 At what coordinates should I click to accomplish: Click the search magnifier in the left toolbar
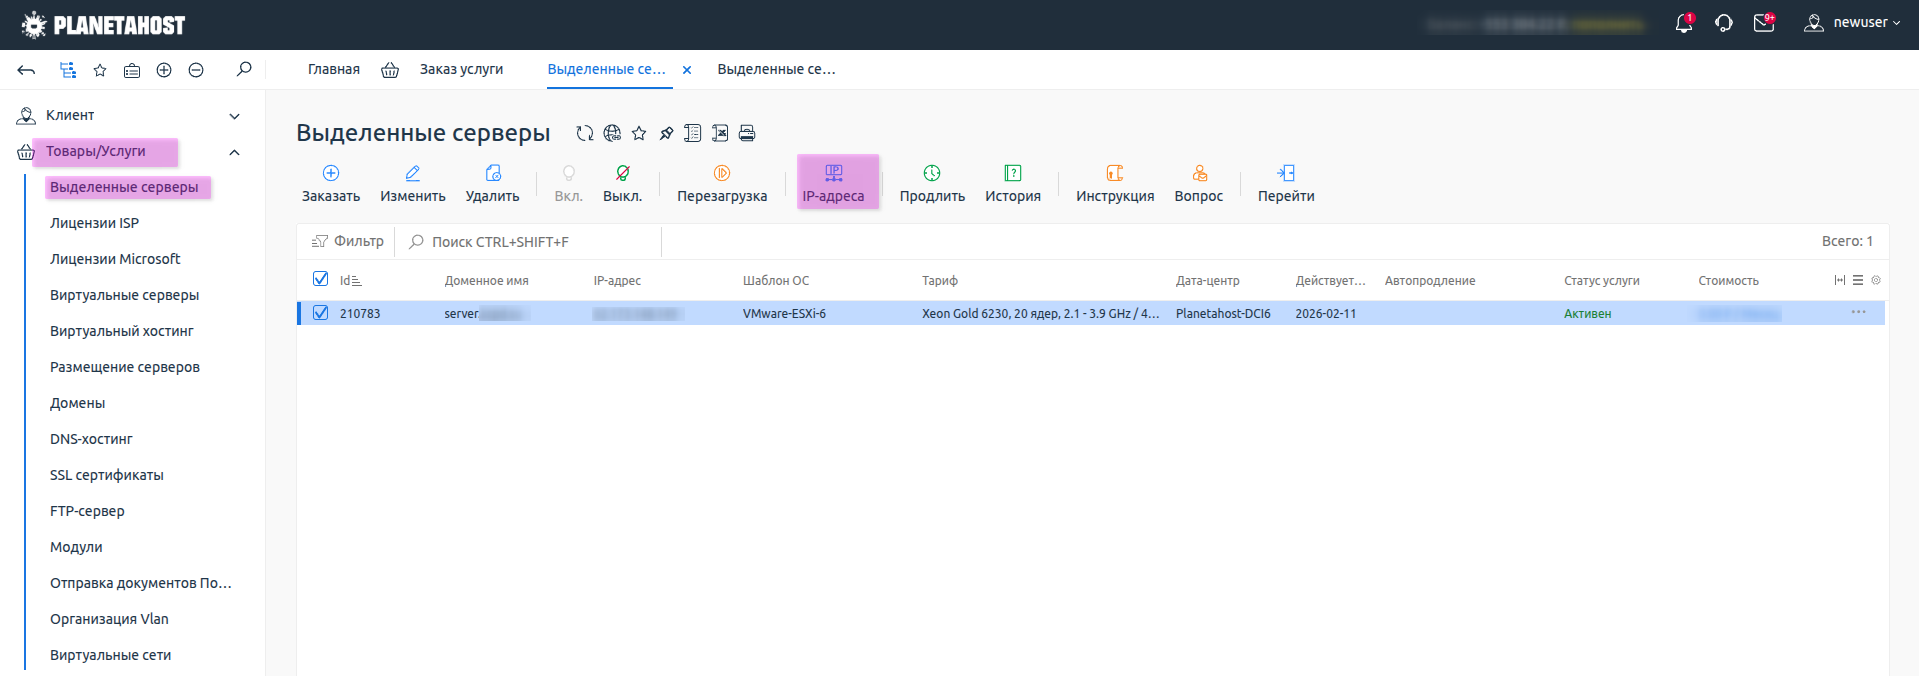pyautogui.click(x=244, y=70)
